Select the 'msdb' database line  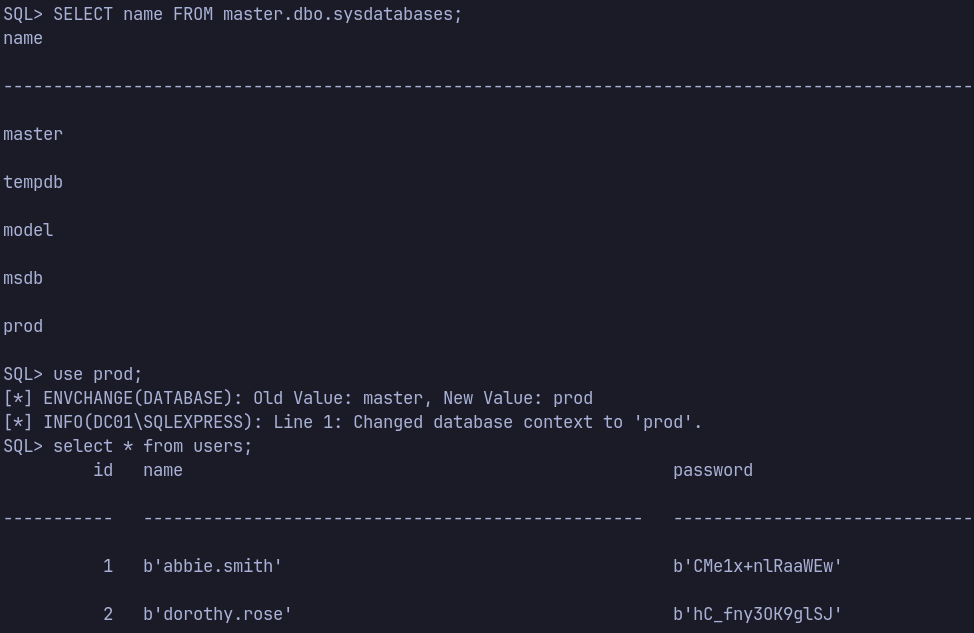pyautogui.click(x=23, y=278)
